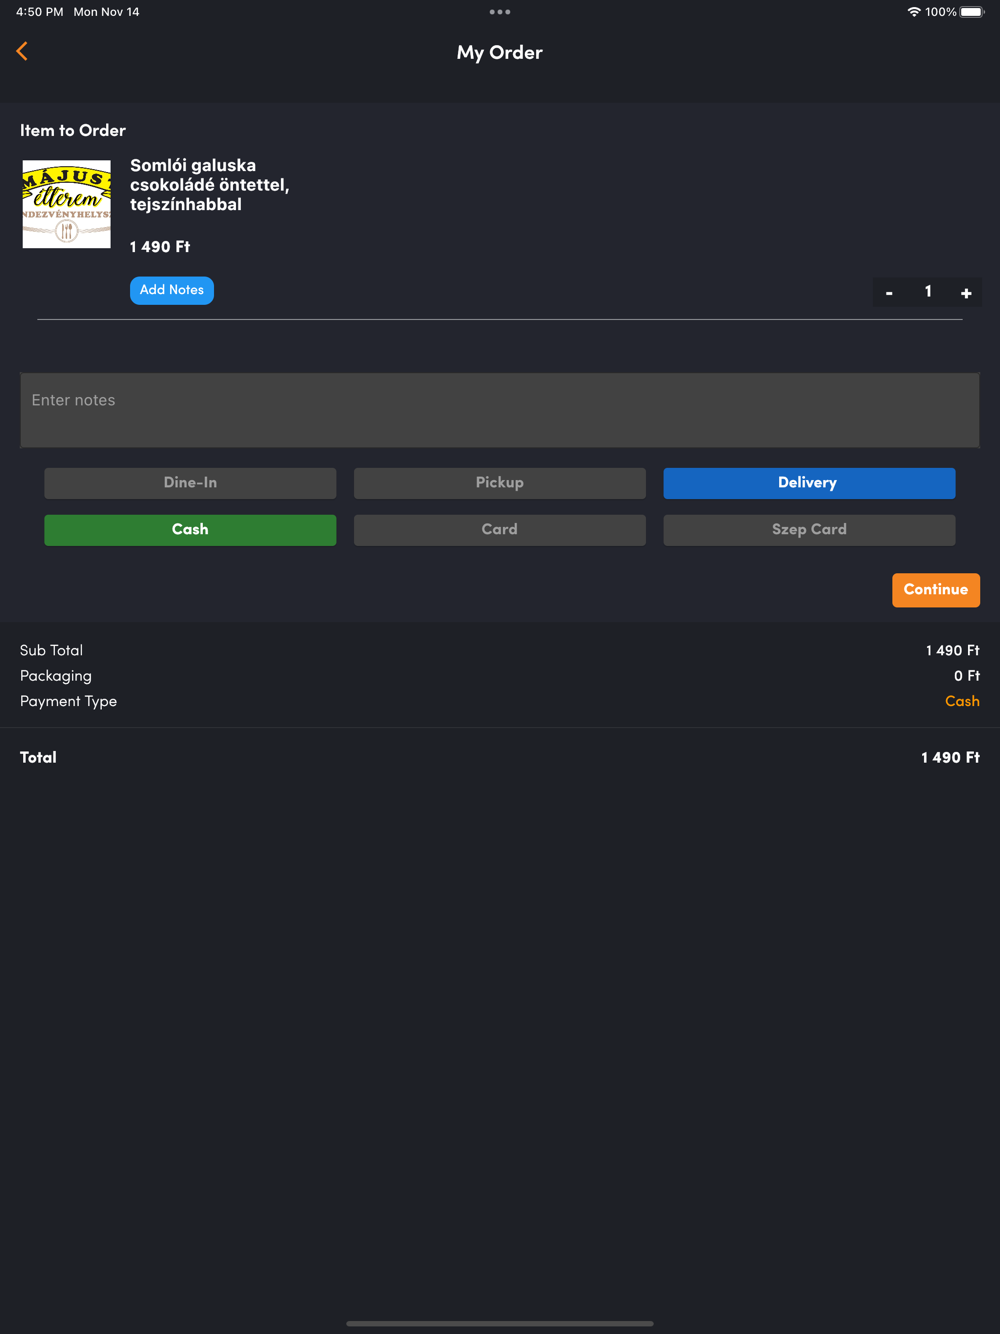
Task: Tap the battery status icon
Action: 972,12
